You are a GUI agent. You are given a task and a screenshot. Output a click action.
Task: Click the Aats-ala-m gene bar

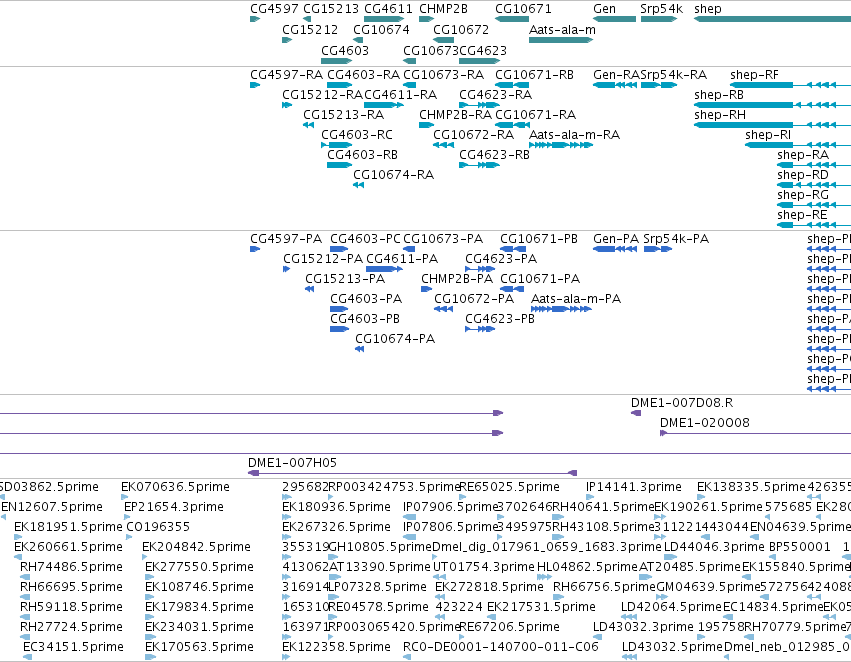(561, 40)
